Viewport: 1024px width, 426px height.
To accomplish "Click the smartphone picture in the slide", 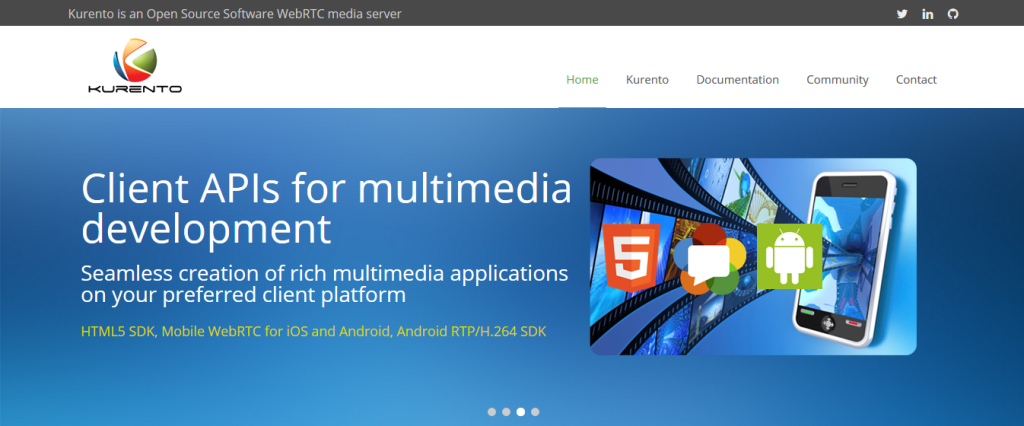I will 845,257.
